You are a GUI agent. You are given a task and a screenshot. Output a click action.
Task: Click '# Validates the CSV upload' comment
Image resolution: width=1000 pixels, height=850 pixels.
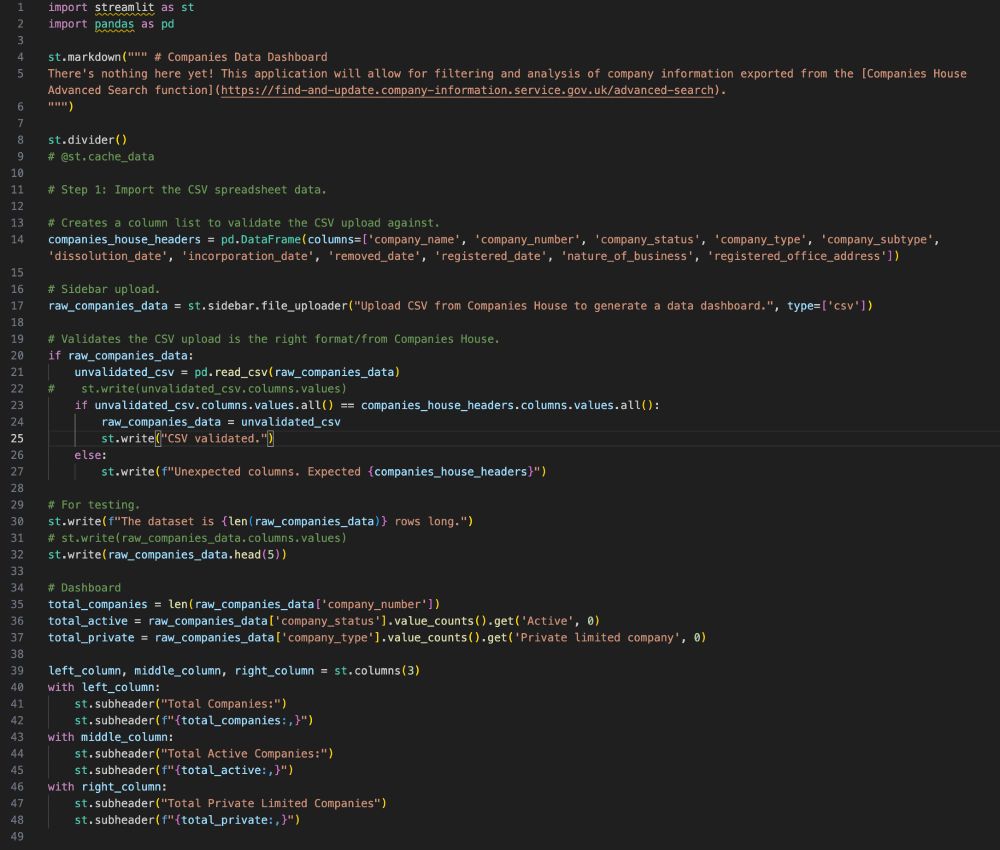(x=274, y=339)
